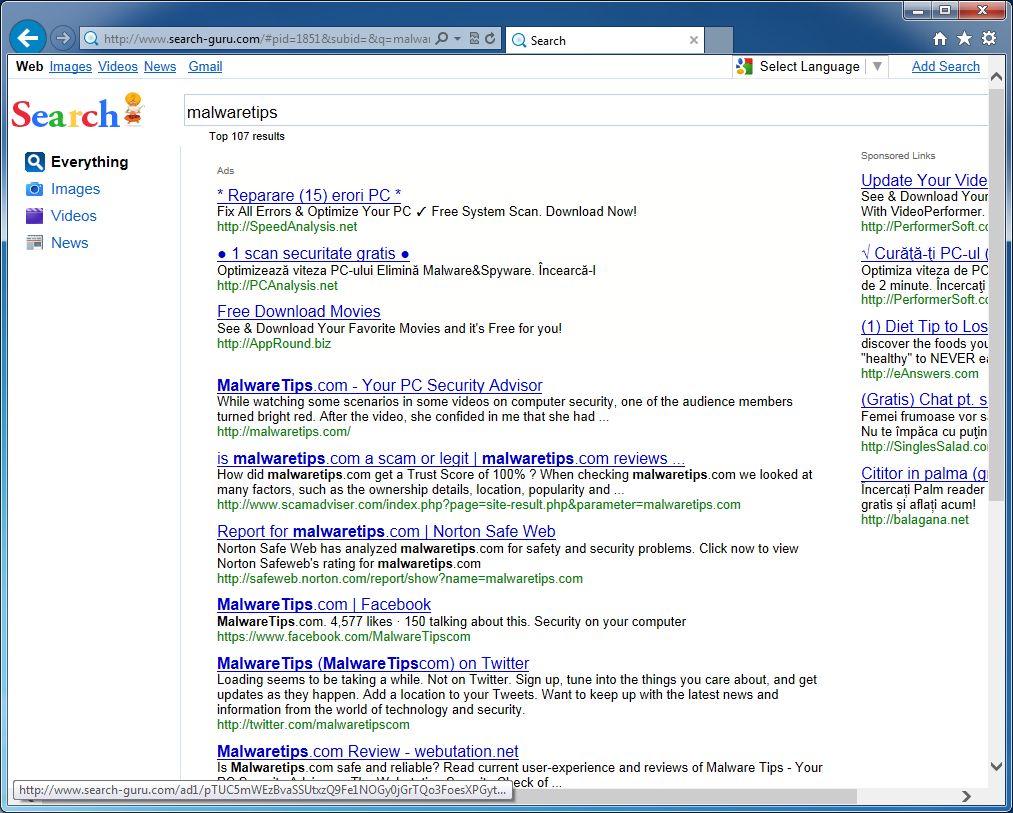This screenshot has height=813, width=1013.
Task: Click the Images sidebar icon
Action: coord(36,189)
